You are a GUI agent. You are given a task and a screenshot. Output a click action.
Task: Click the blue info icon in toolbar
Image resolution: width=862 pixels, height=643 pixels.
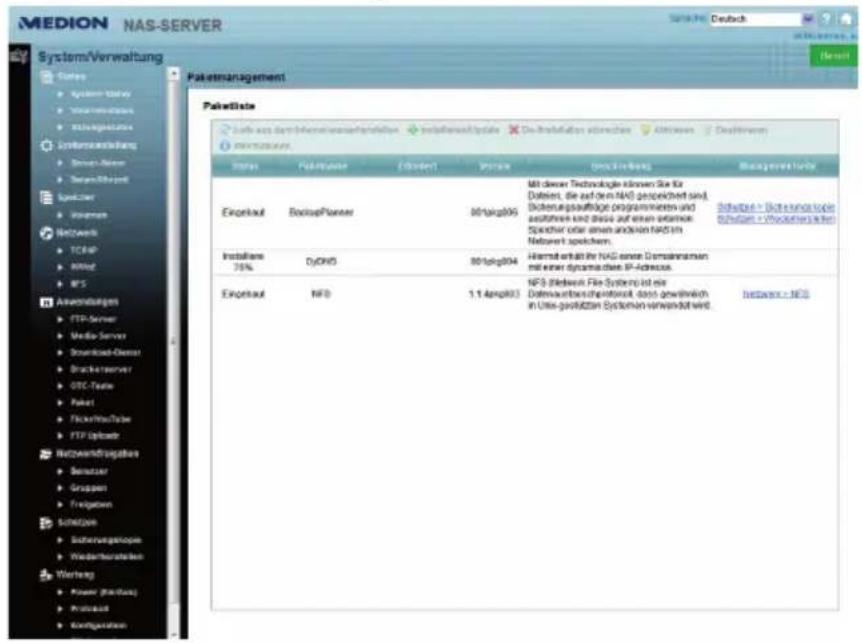(225, 146)
